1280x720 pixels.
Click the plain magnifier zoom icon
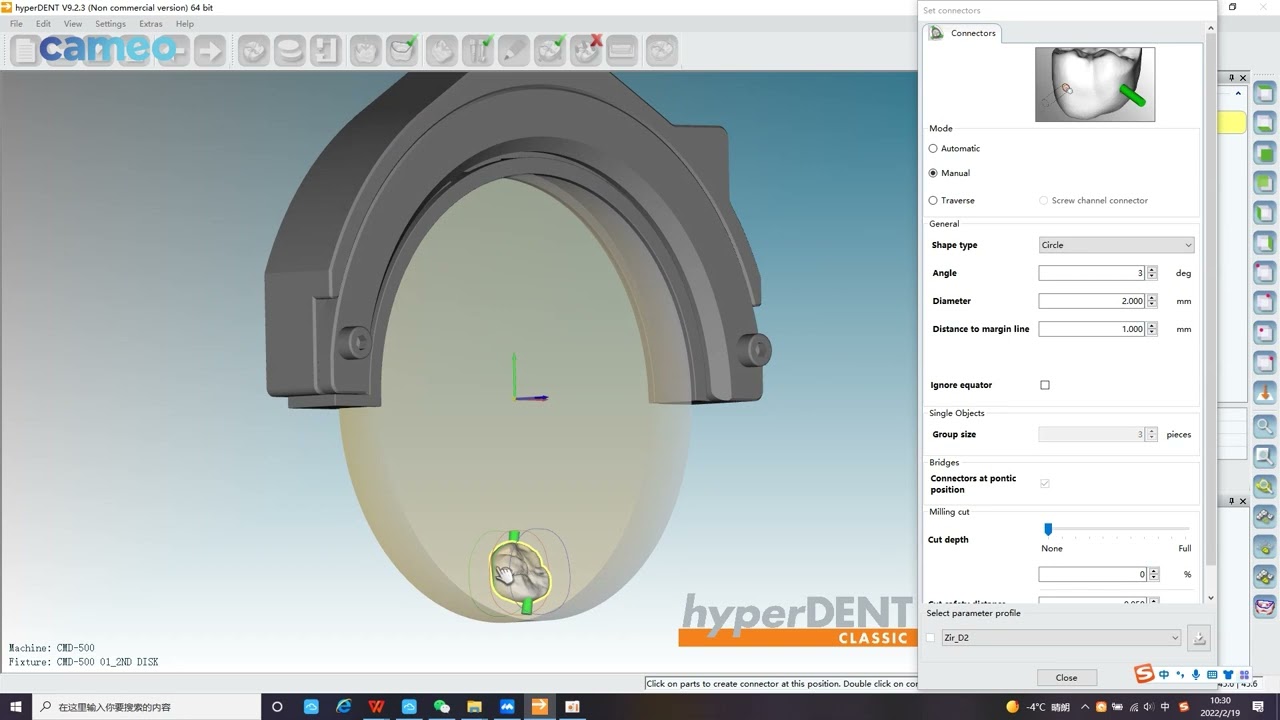pyautogui.click(x=1265, y=426)
